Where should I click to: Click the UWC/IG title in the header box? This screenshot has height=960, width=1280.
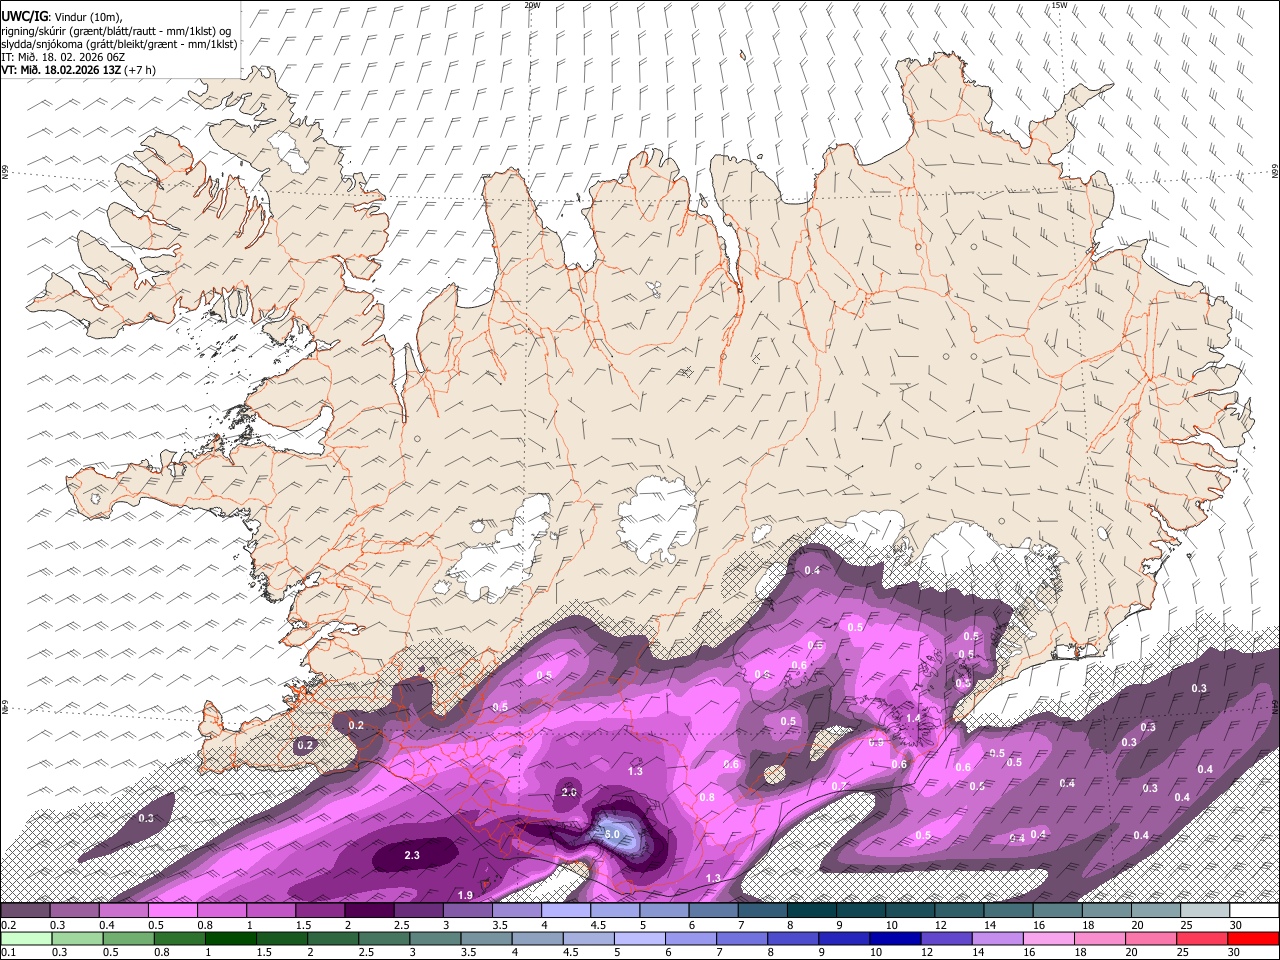24,16
